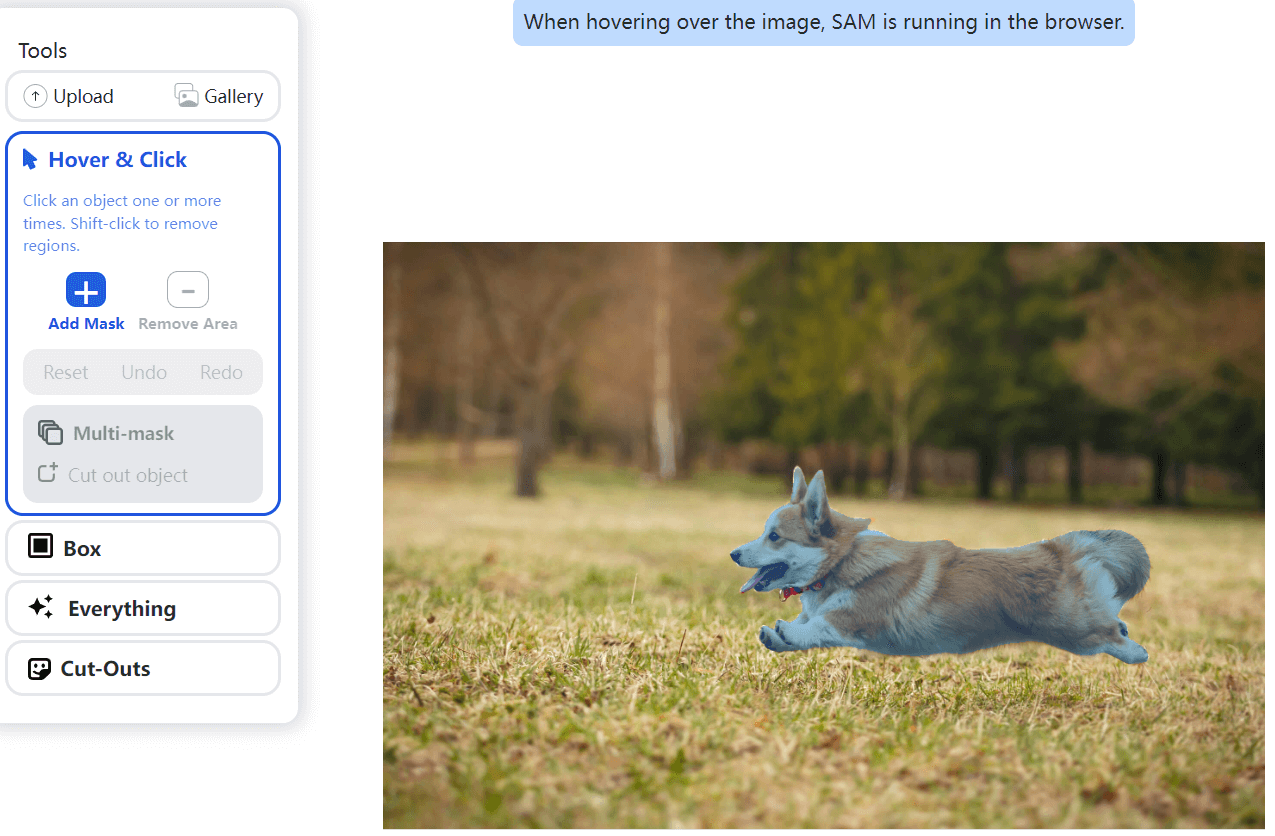The image size is (1275, 836).
Task: Click the Cut out object label
Action: pyautogui.click(x=128, y=476)
